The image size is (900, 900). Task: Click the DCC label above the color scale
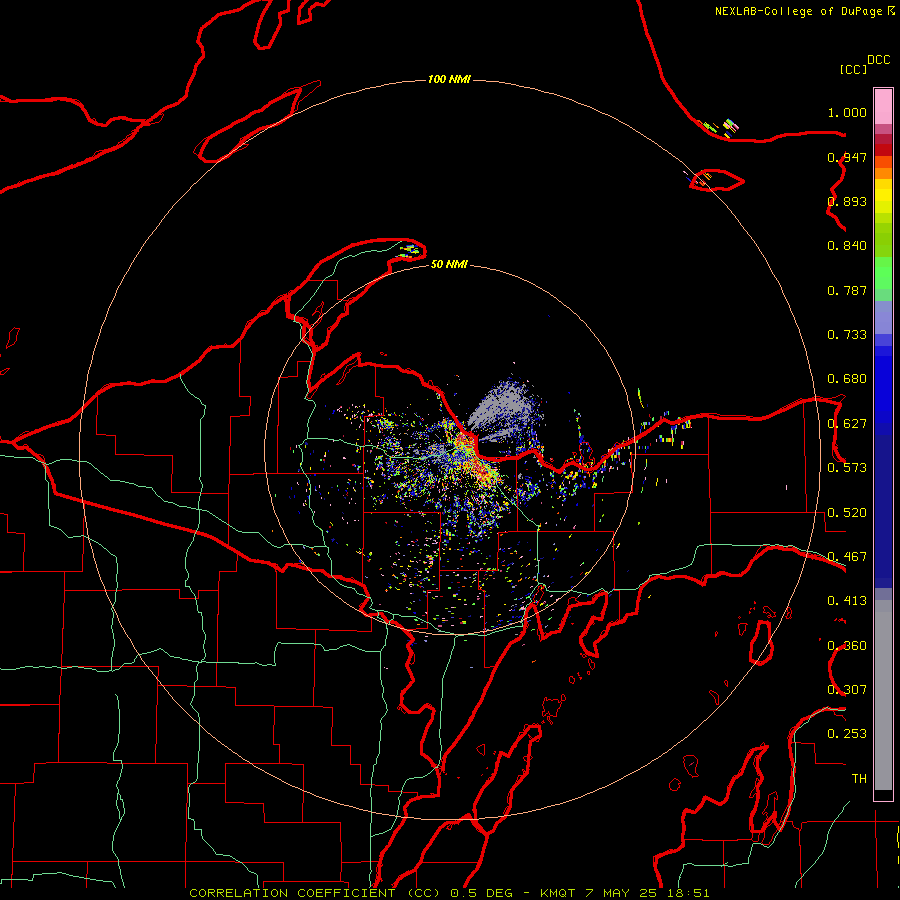879,60
